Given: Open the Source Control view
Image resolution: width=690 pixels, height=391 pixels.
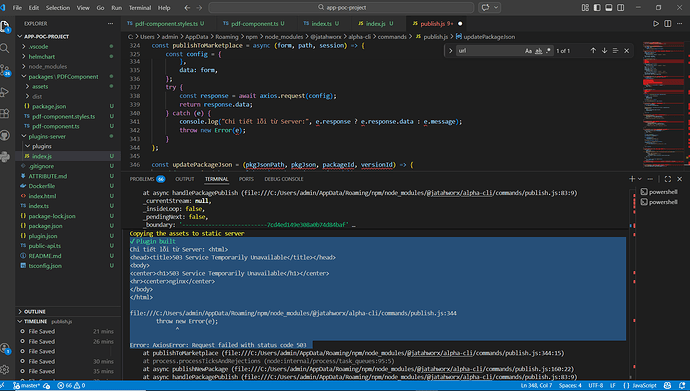Looking at the screenshot, I should click(5, 69).
